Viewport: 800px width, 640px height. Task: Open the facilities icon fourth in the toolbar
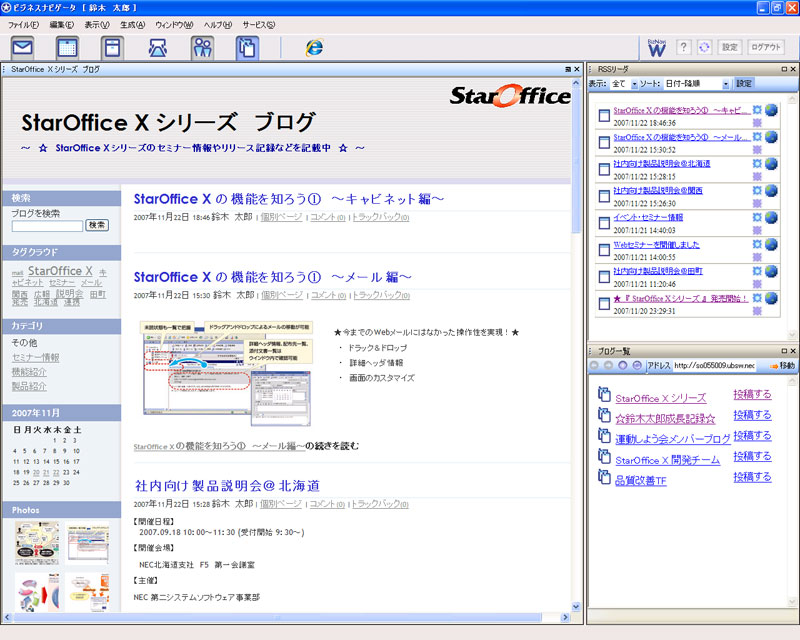[157, 48]
